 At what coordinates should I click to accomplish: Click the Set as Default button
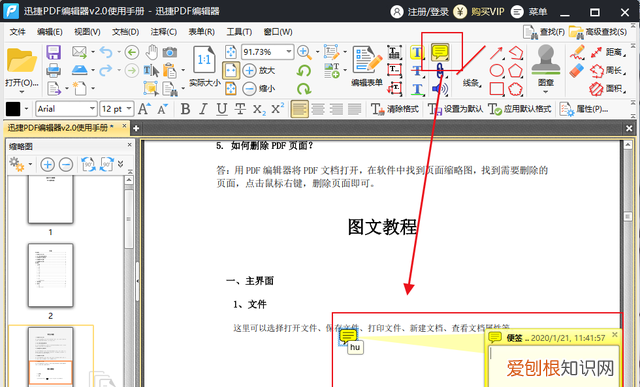(455, 109)
